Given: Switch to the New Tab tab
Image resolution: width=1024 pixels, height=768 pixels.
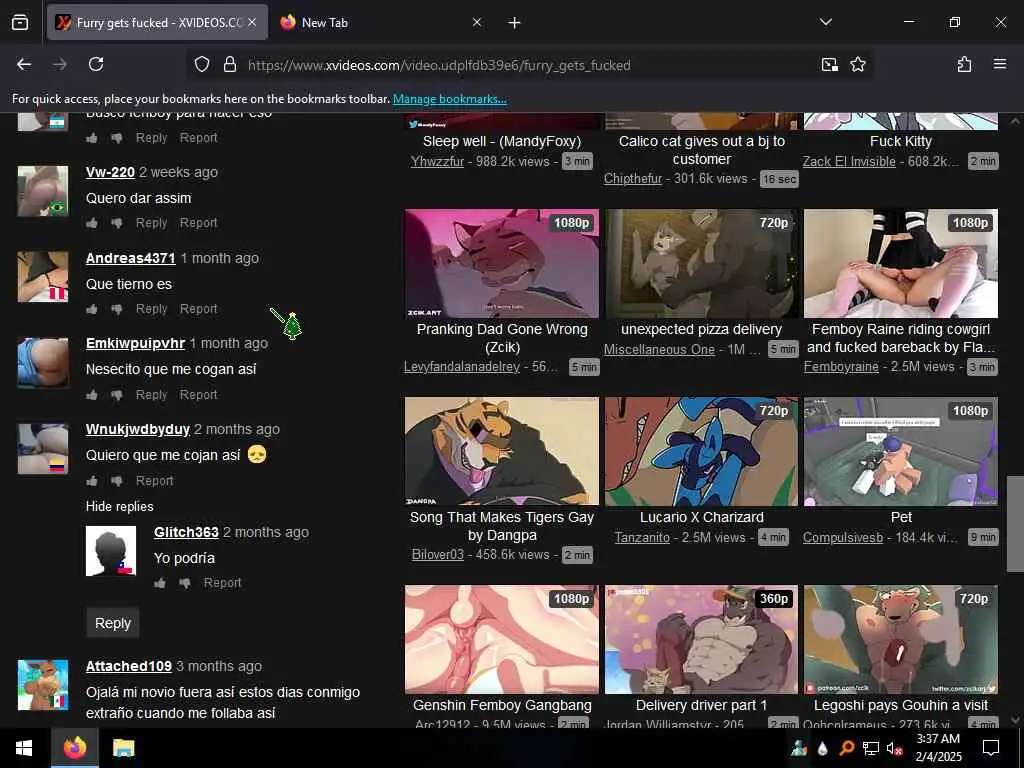Looking at the screenshot, I should [380, 22].
